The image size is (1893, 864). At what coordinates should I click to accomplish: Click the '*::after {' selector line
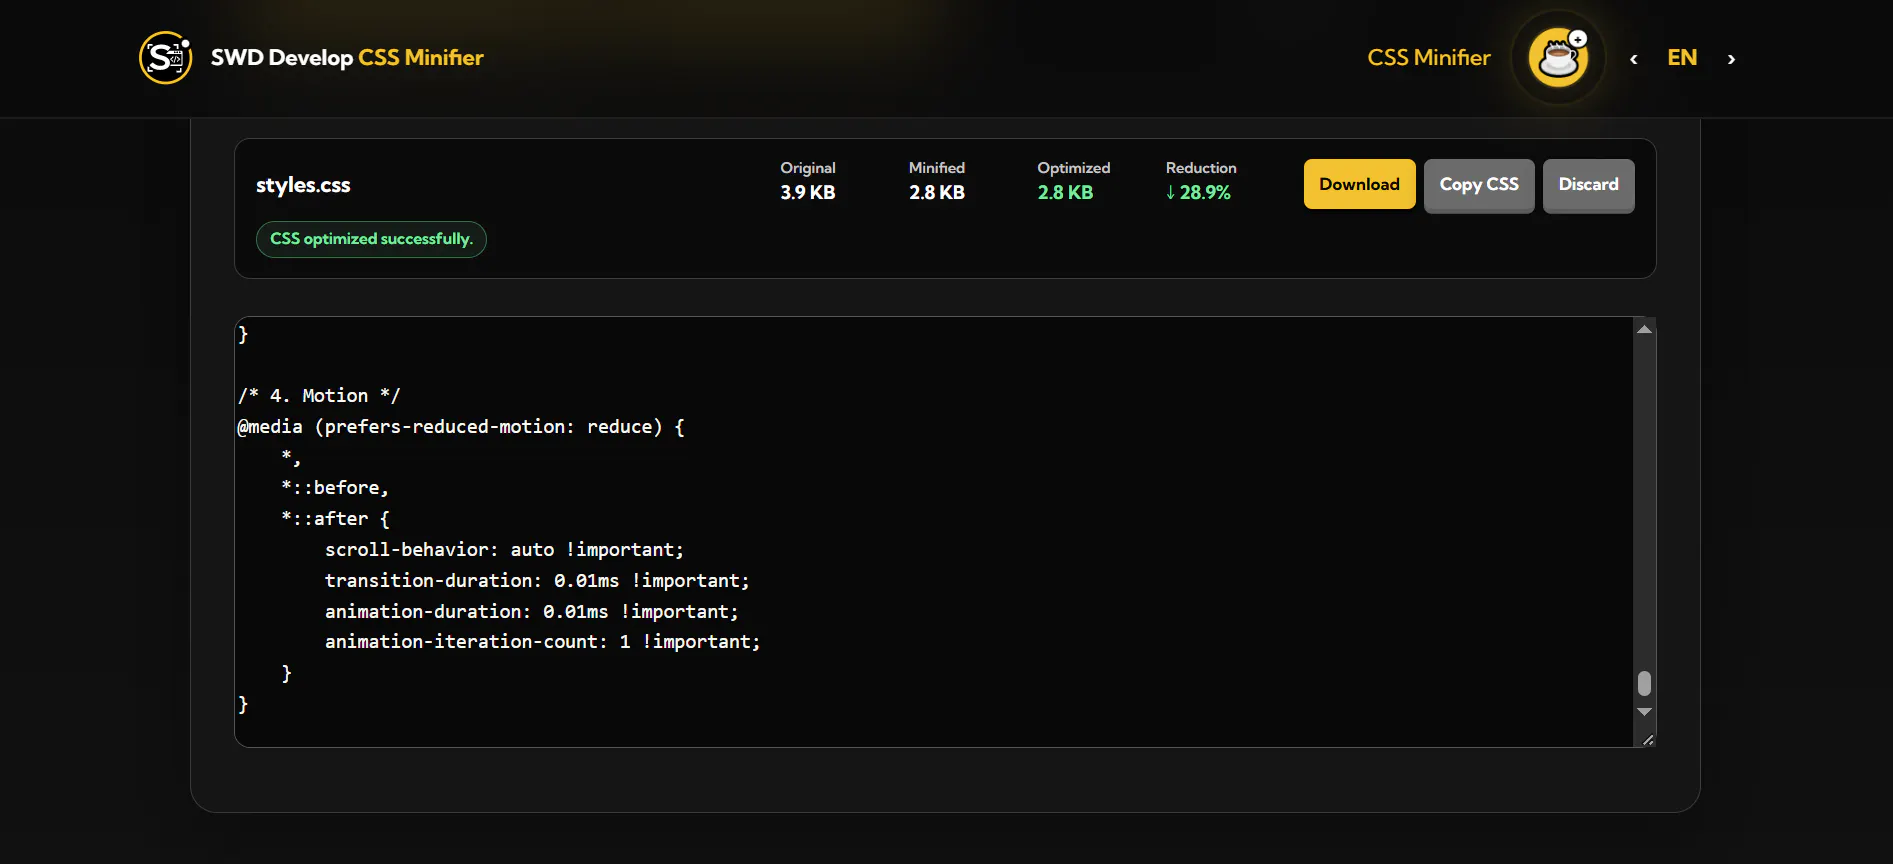pyautogui.click(x=335, y=519)
